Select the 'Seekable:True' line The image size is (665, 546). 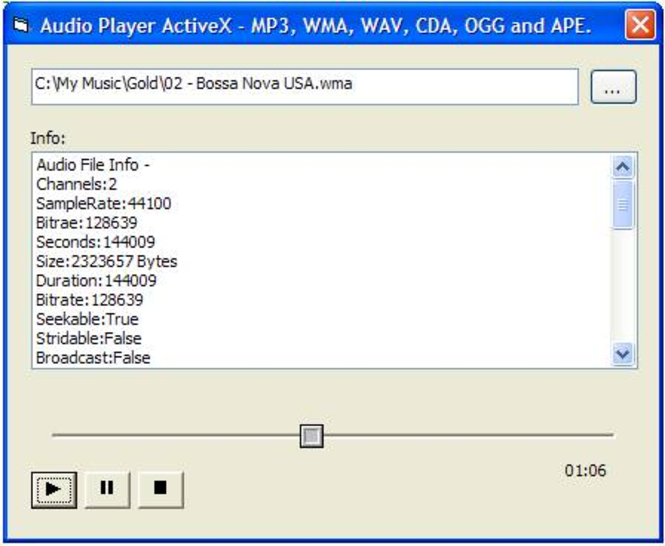click(87, 319)
